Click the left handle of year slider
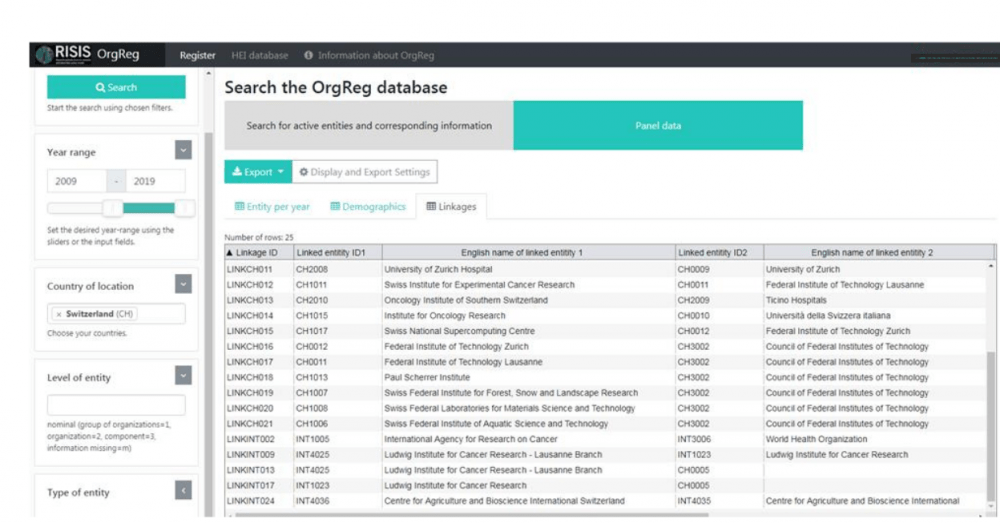Image resolution: width=1000 pixels, height=523 pixels. pos(113,208)
